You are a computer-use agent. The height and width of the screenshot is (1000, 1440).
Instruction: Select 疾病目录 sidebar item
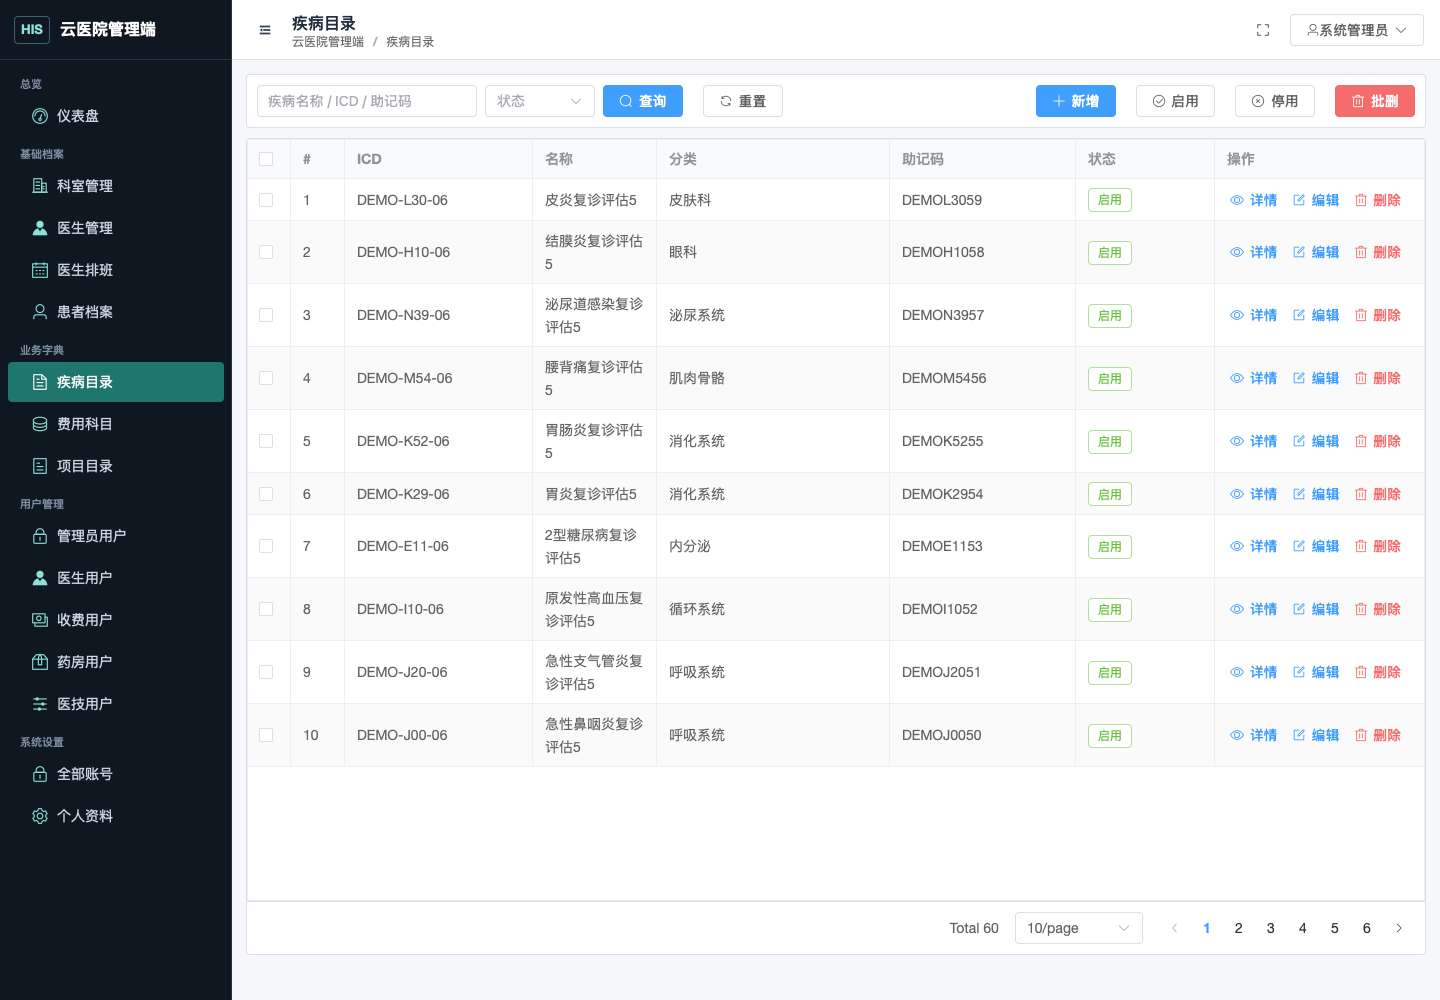click(116, 382)
